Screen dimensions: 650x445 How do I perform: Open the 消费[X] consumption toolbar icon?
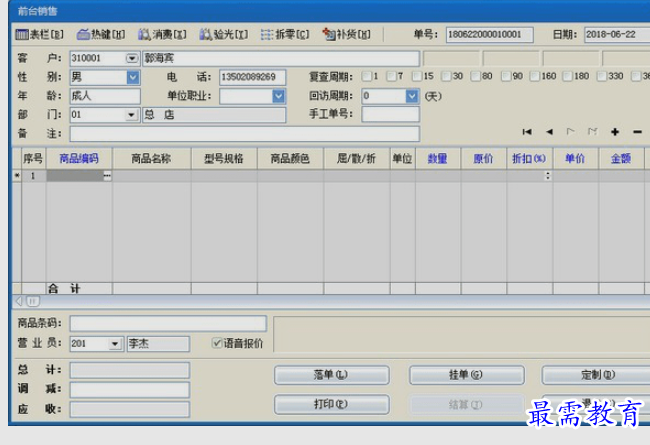[x=162, y=34]
